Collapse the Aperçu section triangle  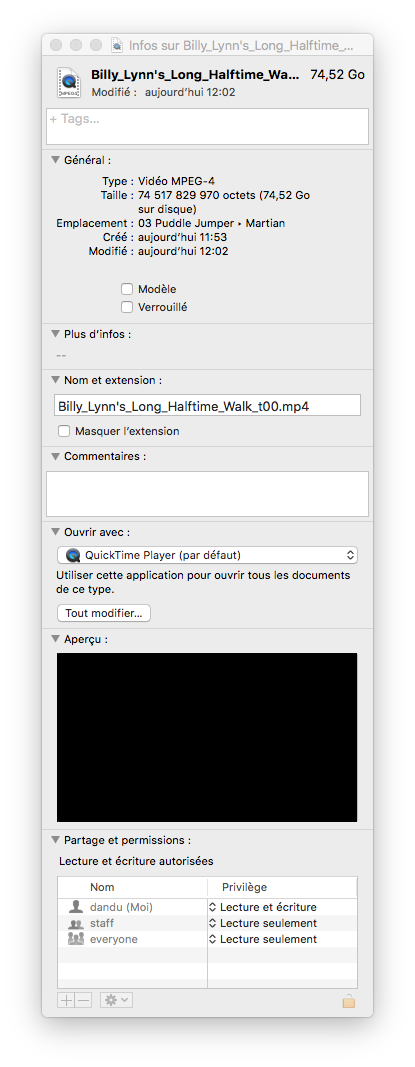pos(56,639)
